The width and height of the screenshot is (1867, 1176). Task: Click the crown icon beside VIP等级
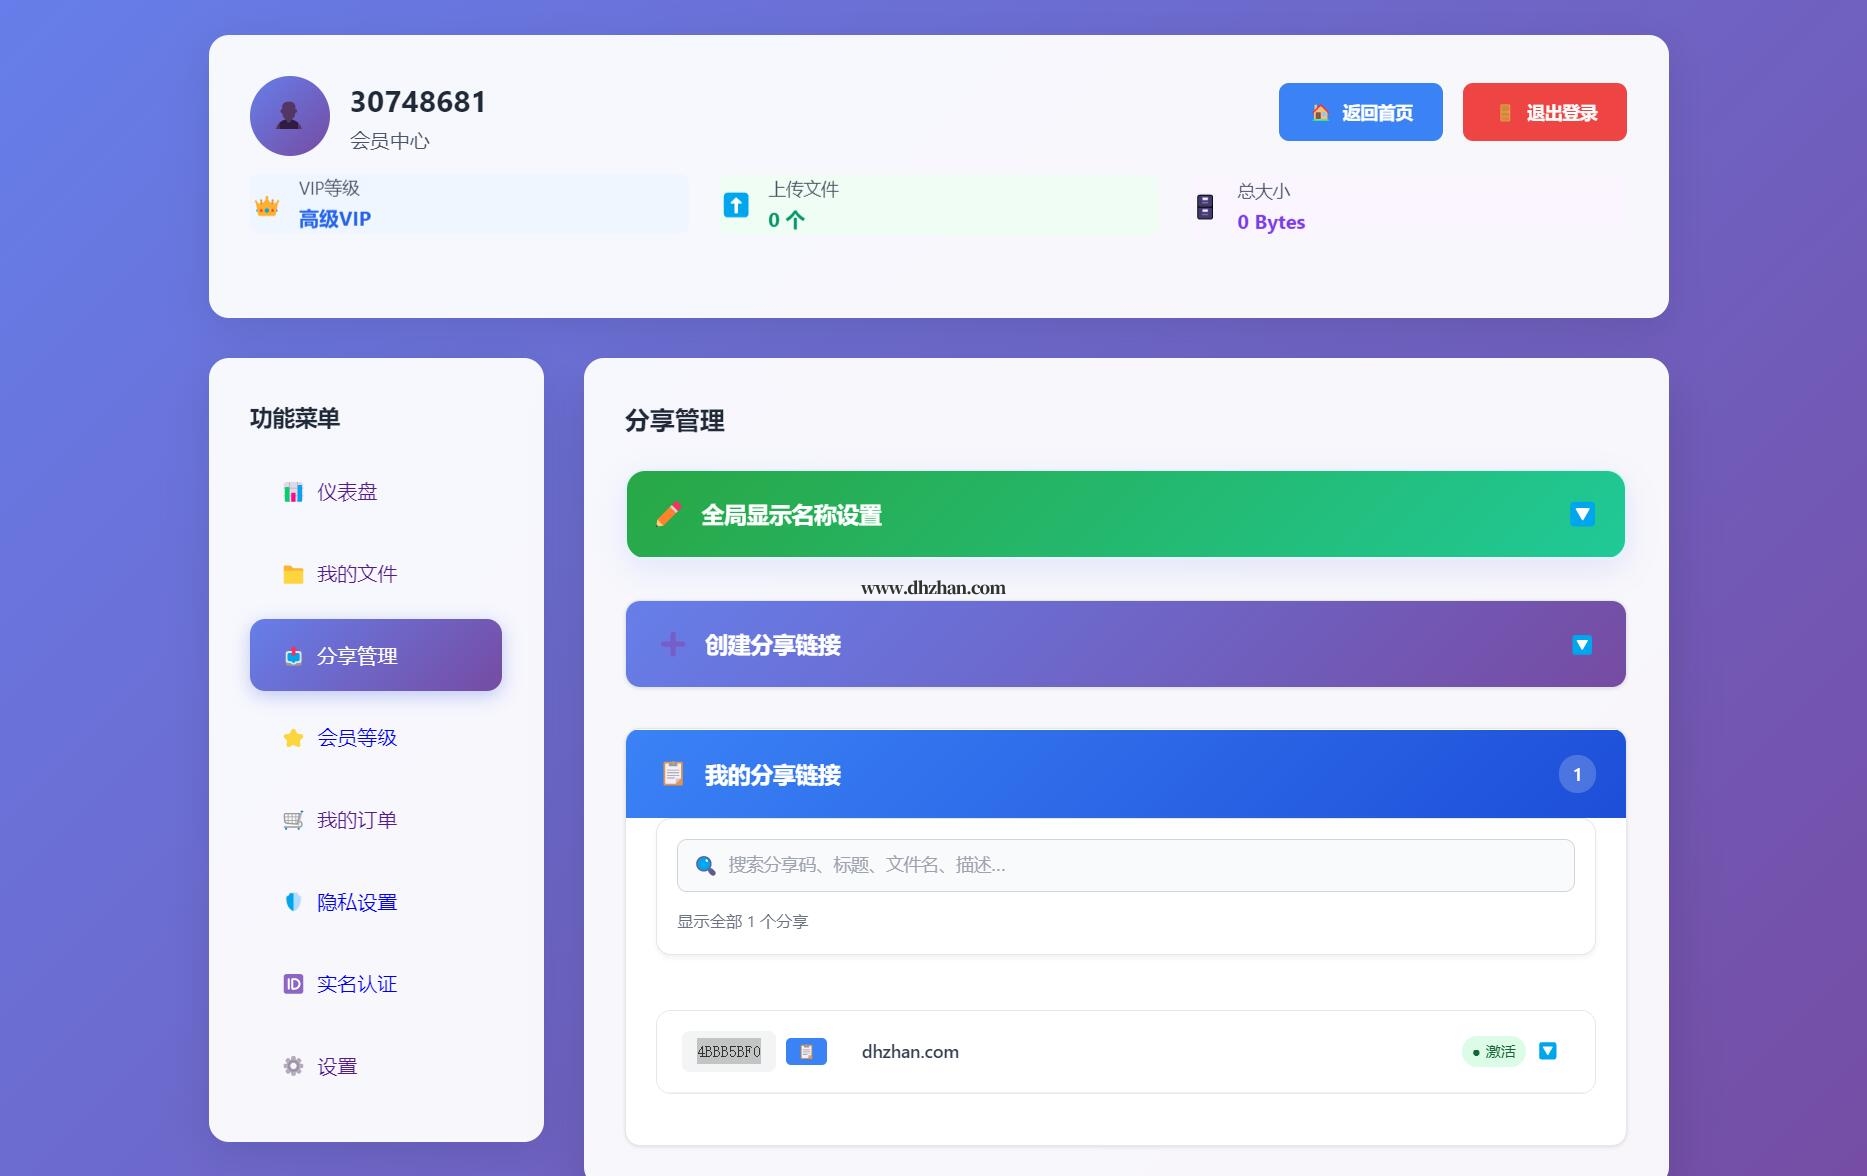pyautogui.click(x=267, y=206)
